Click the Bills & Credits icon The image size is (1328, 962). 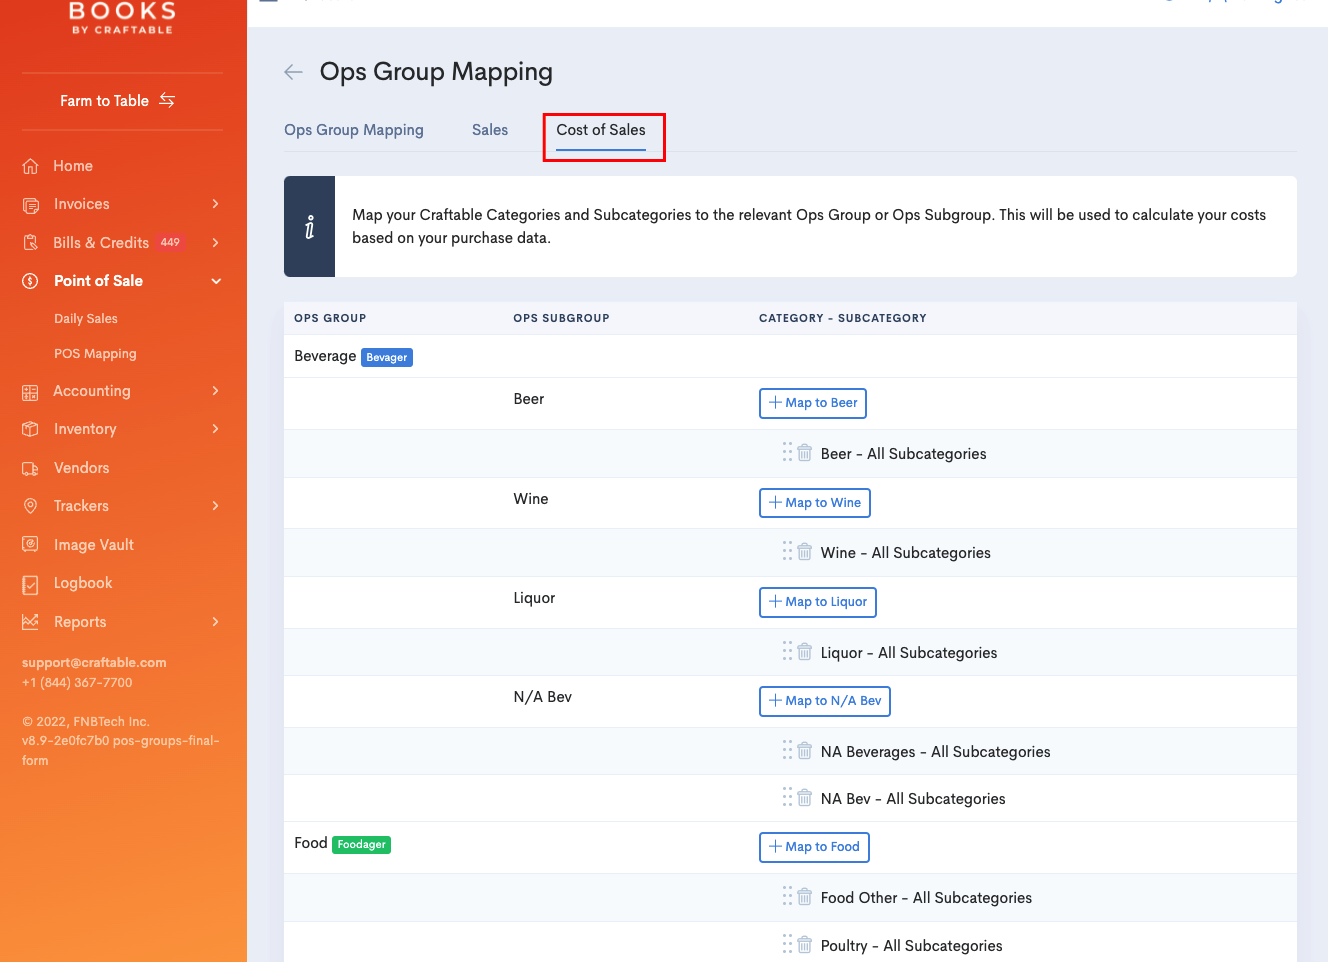(x=30, y=242)
